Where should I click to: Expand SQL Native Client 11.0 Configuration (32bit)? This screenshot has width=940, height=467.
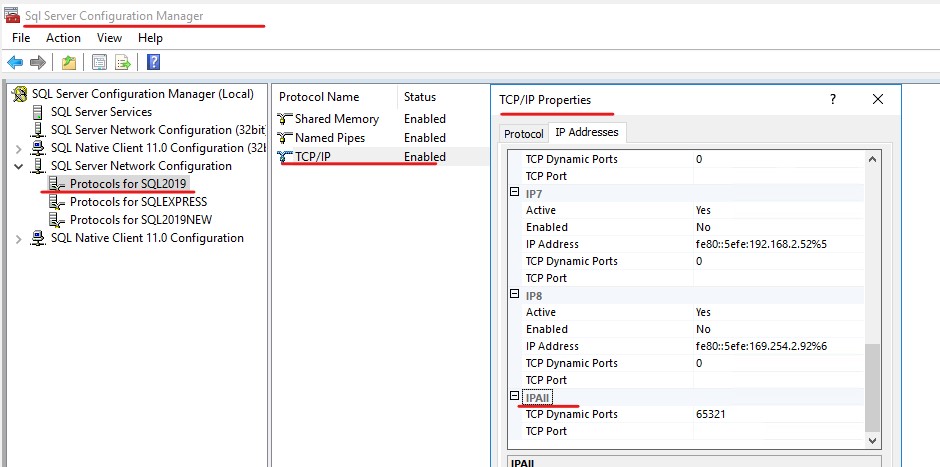click(x=18, y=149)
